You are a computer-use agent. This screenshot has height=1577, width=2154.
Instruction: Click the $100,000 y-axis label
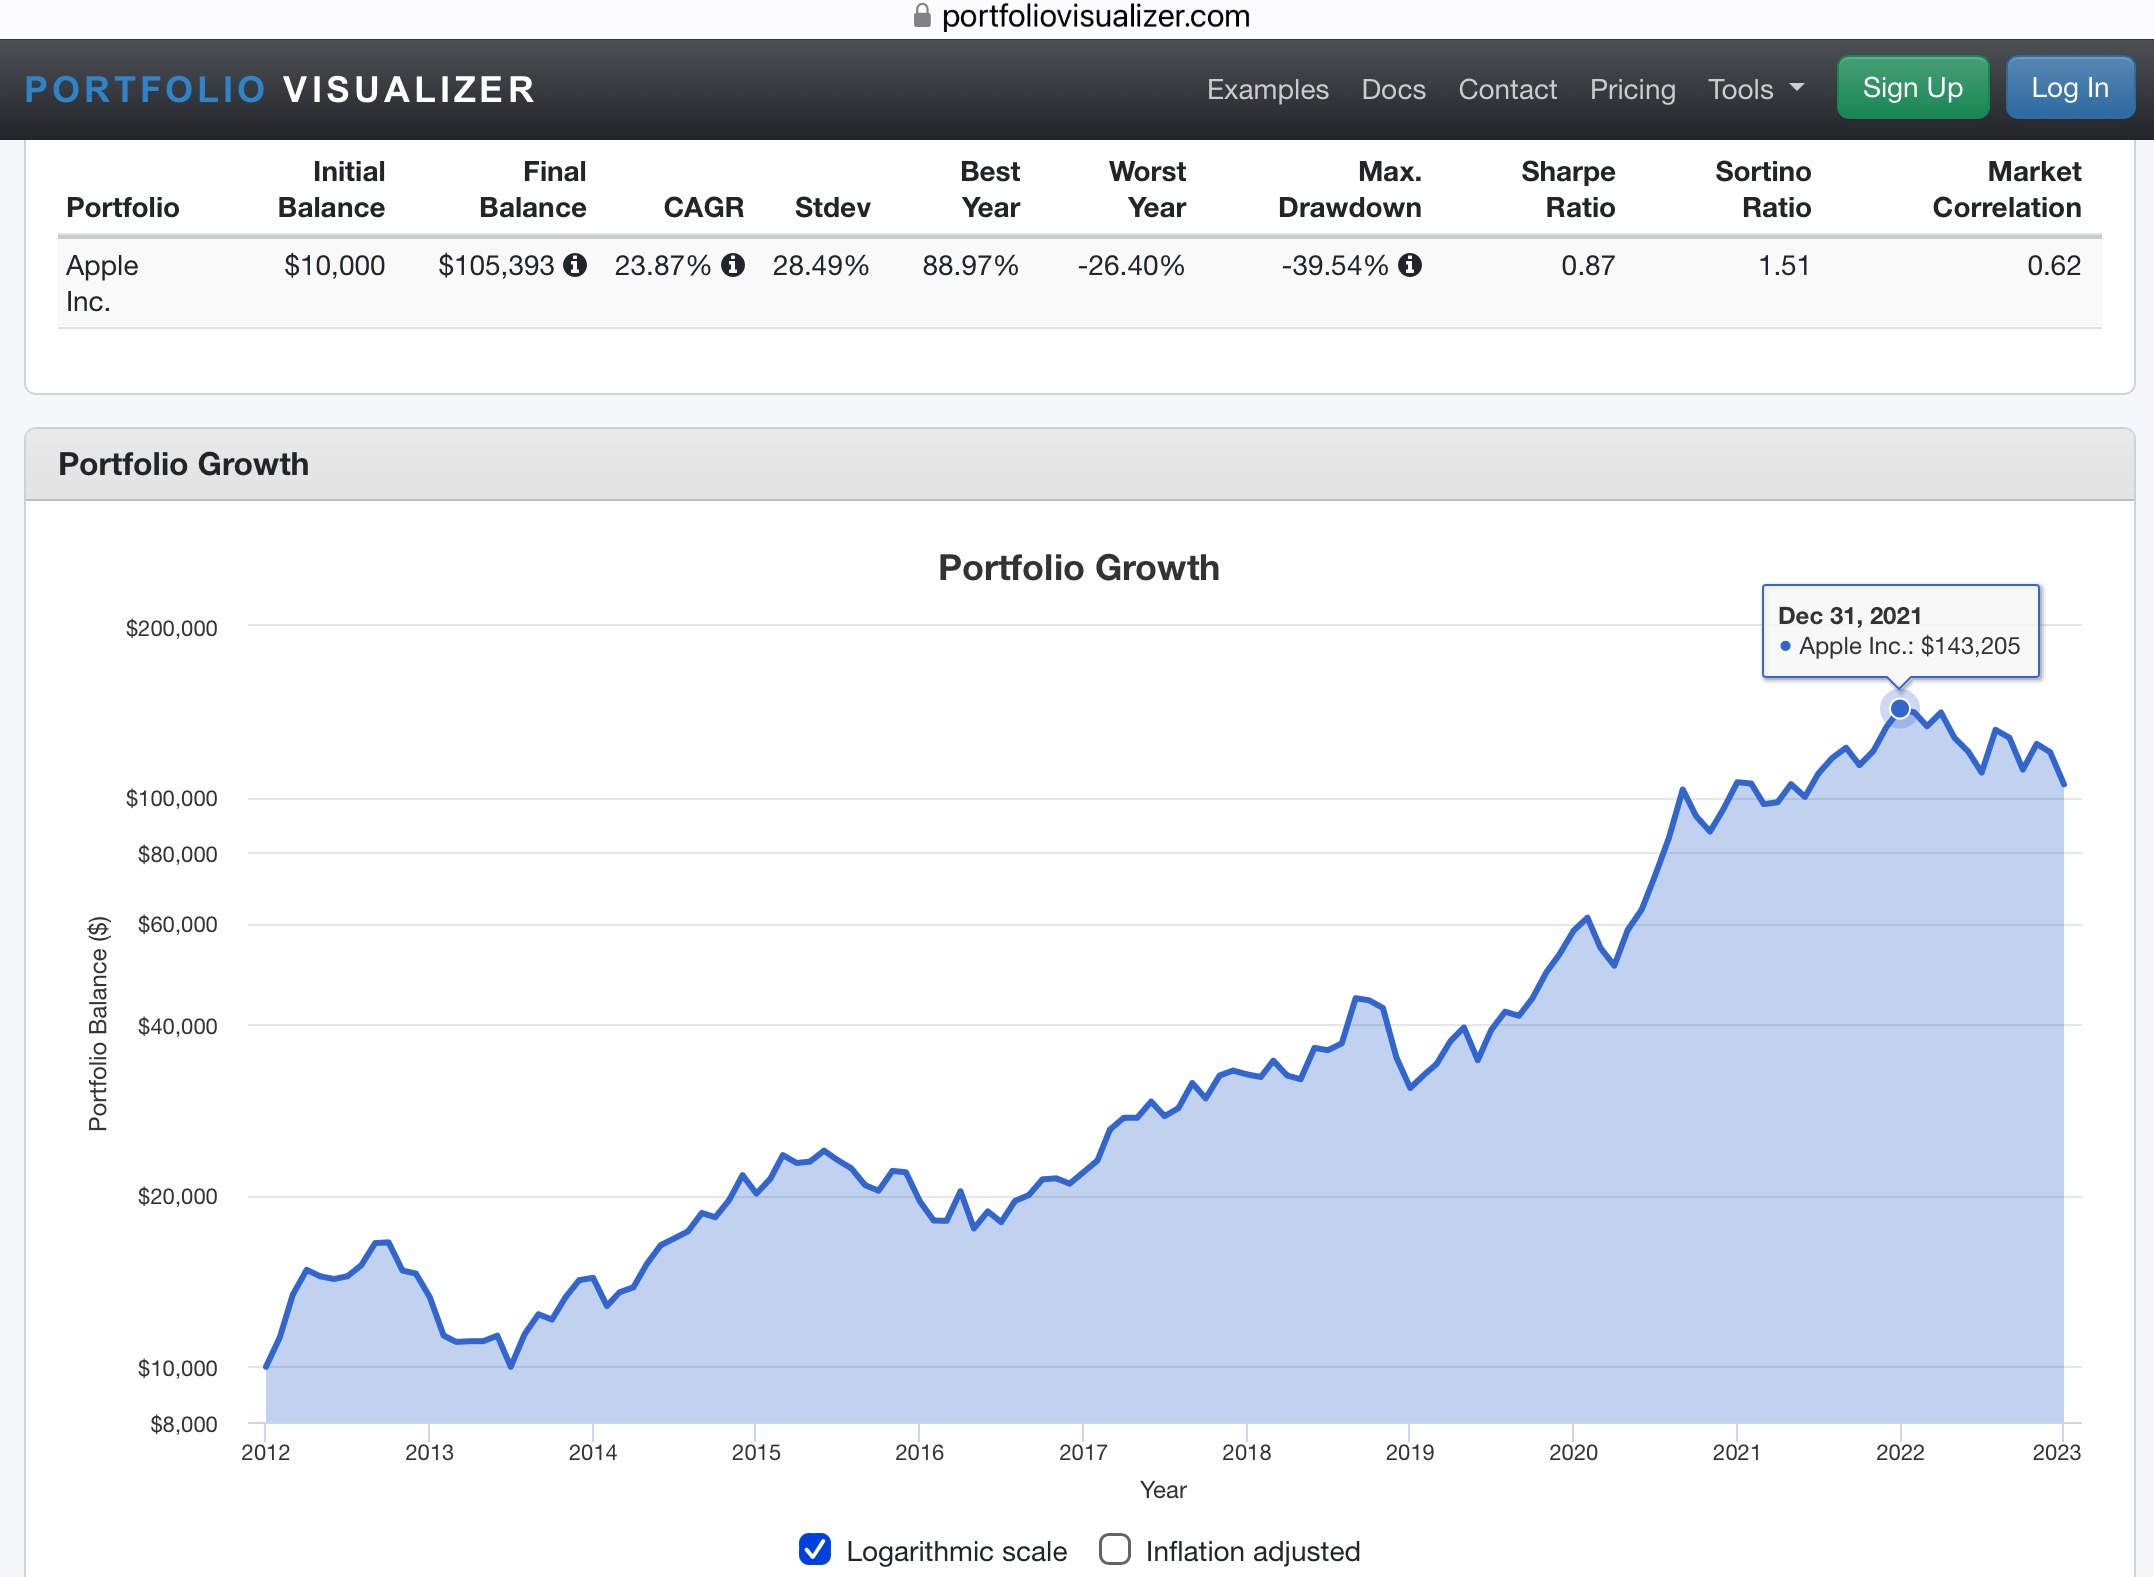(x=171, y=798)
